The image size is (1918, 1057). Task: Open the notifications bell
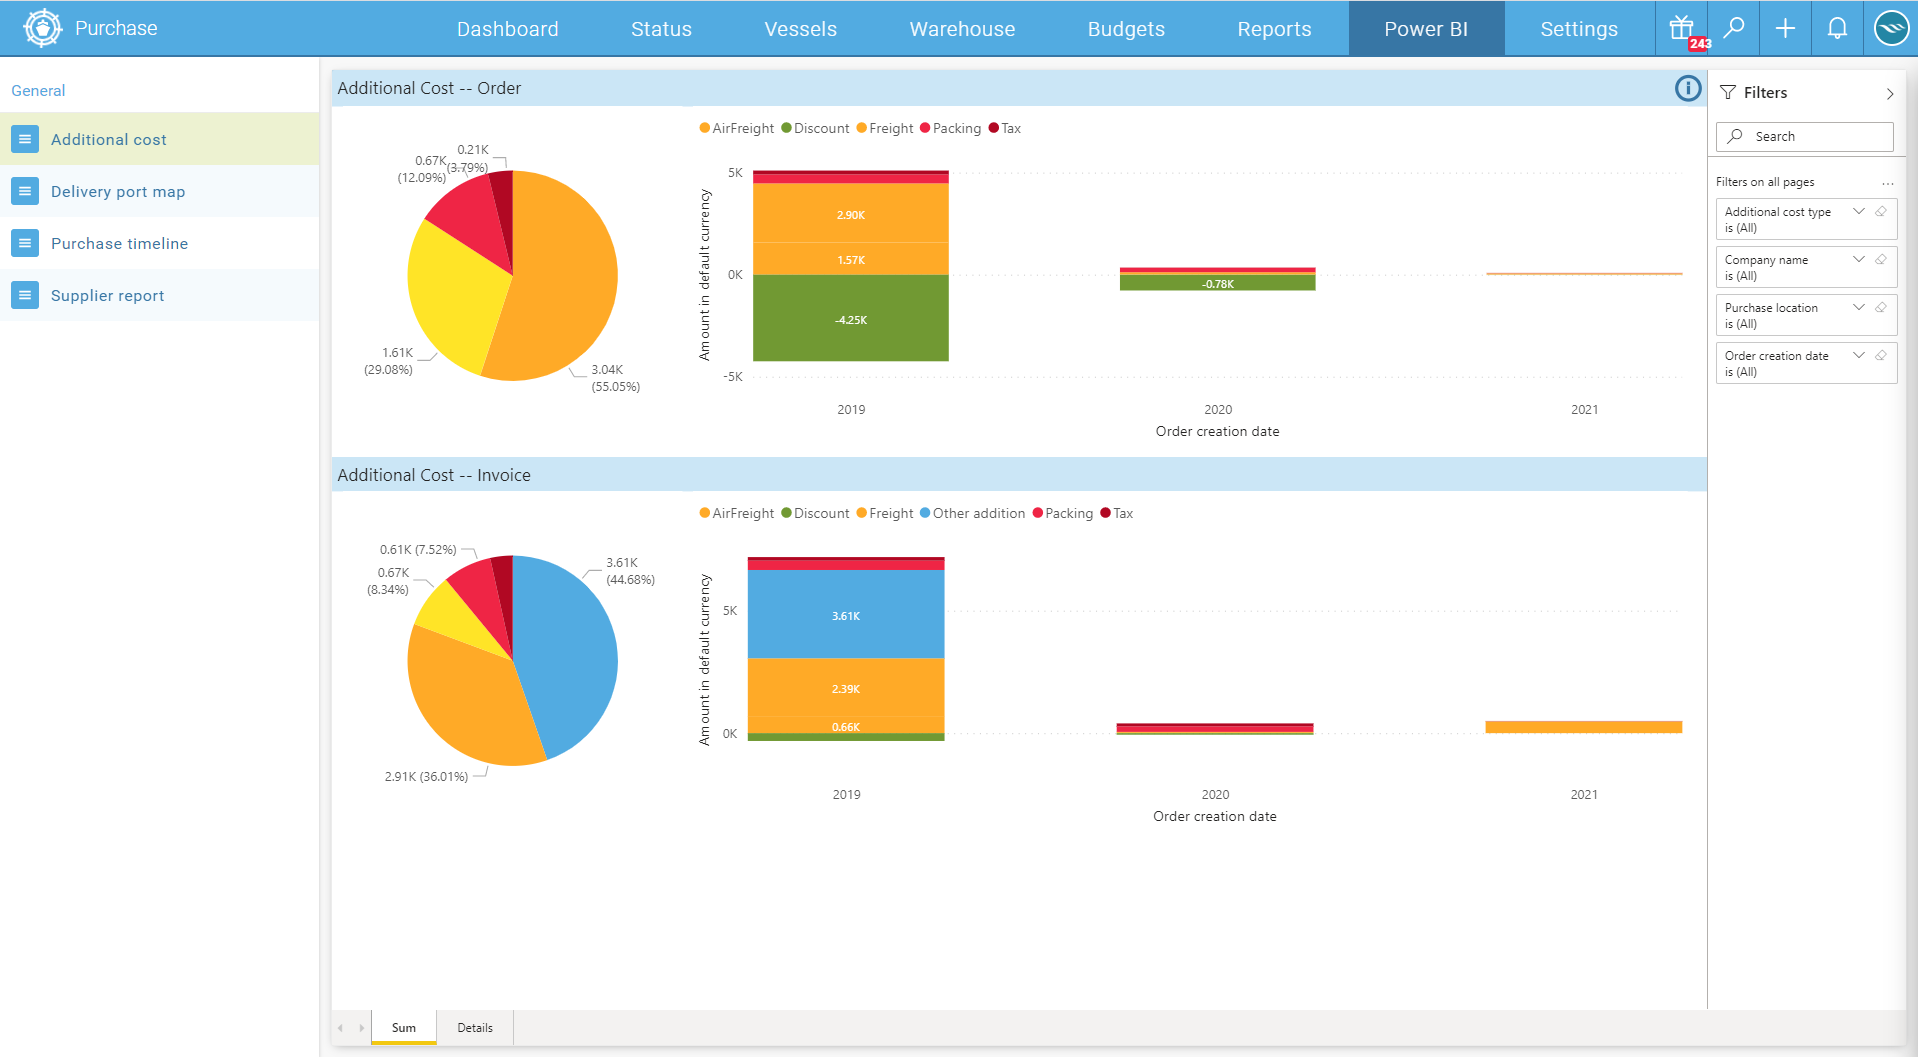[x=1837, y=29]
